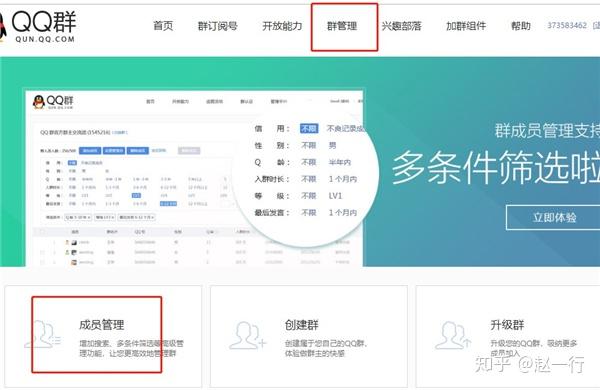Open the 创建群 card title

301,325
